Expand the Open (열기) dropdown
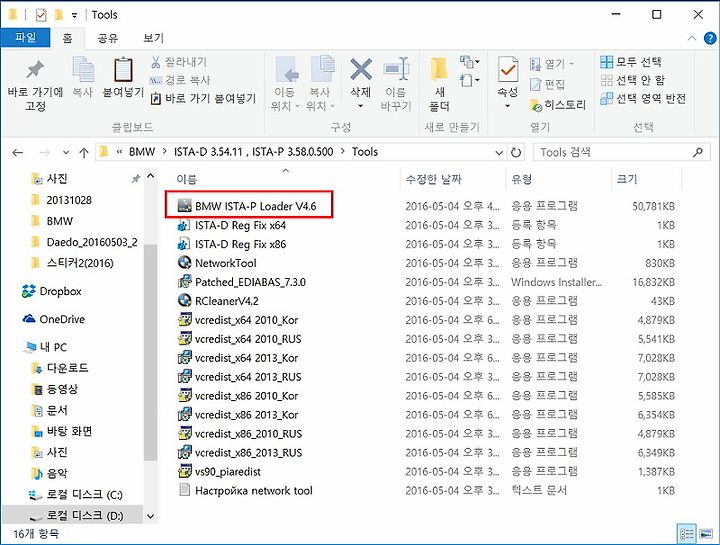 pos(572,64)
